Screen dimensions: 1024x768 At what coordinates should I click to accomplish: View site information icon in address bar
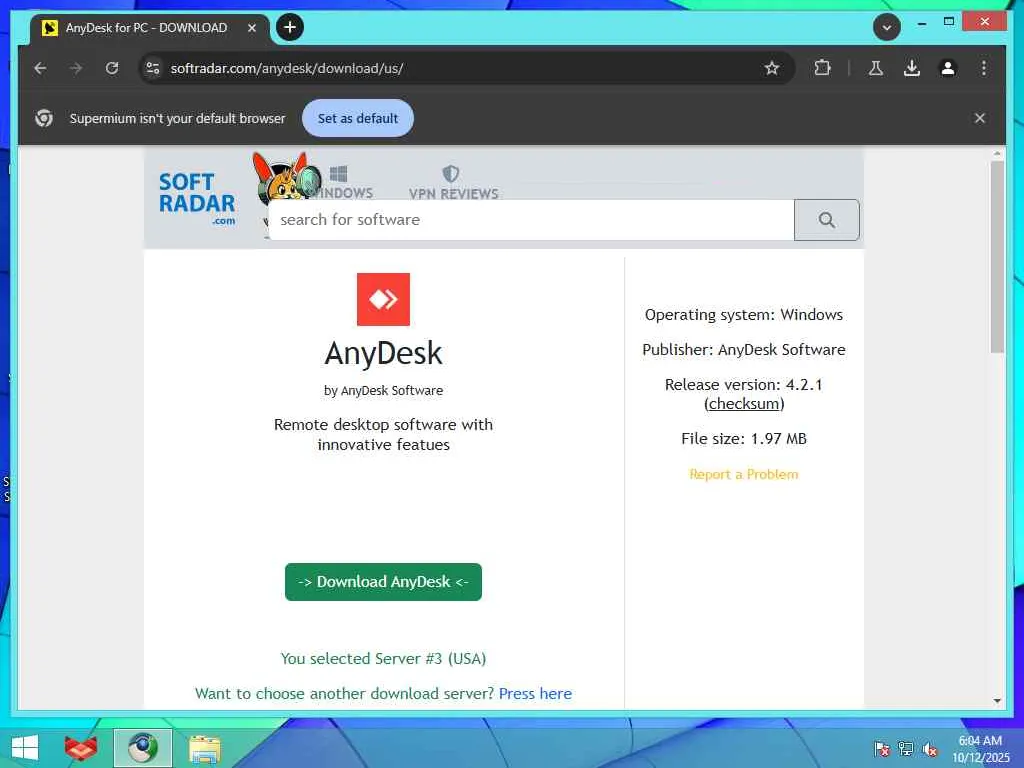click(153, 68)
